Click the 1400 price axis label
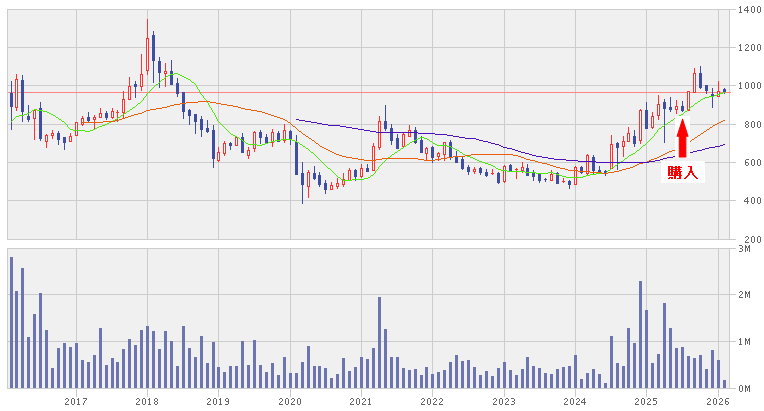 click(x=746, y=10)
